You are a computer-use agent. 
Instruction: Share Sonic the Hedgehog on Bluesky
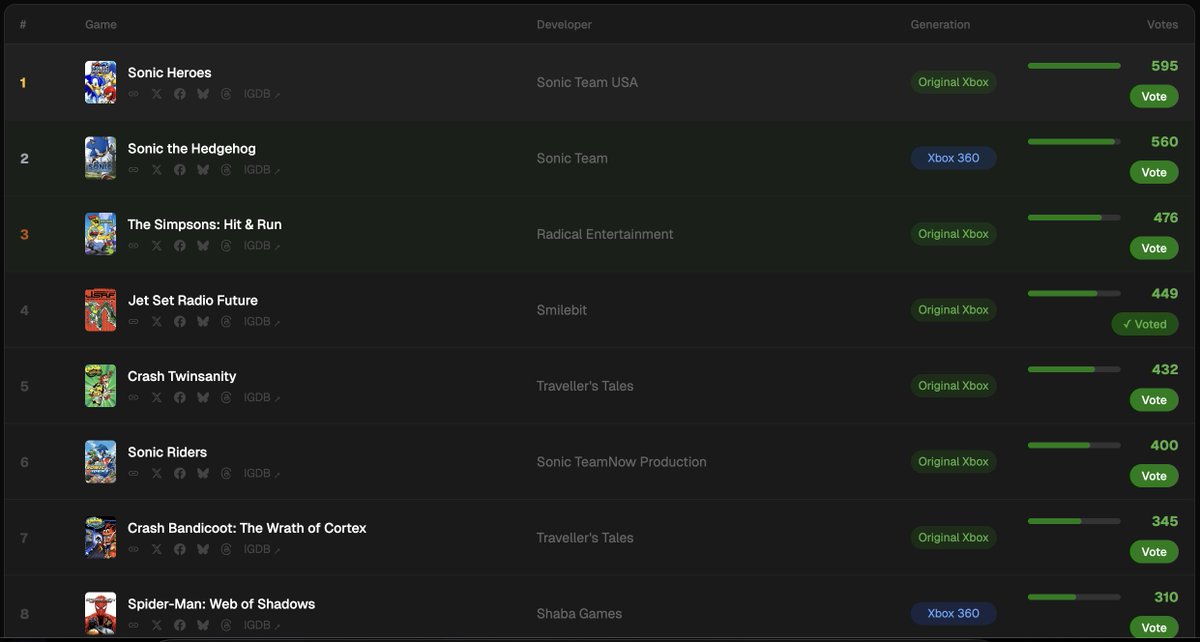[x=203, y=170]
